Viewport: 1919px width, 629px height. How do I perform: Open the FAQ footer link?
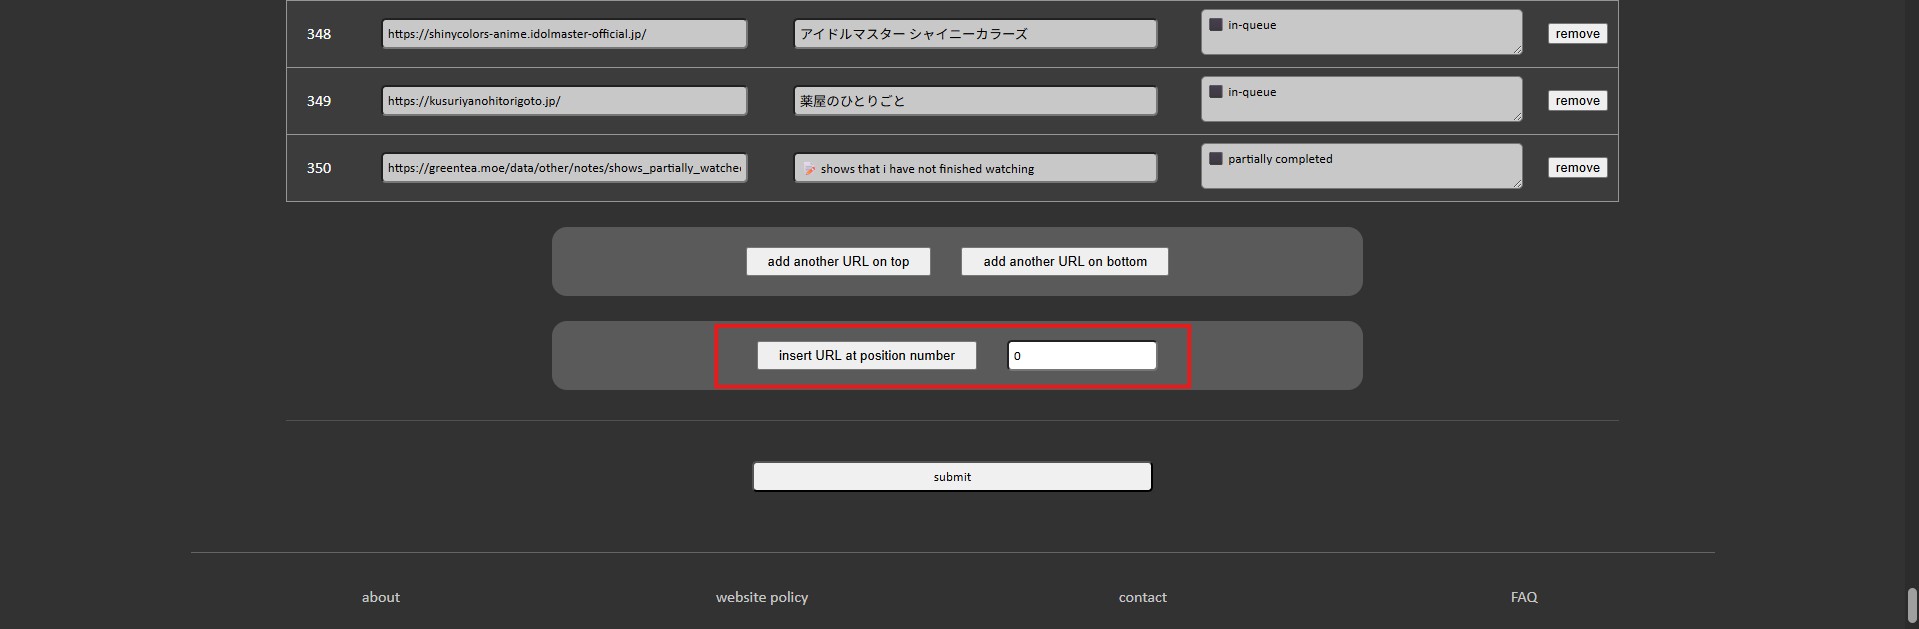tap(1523, 597)
